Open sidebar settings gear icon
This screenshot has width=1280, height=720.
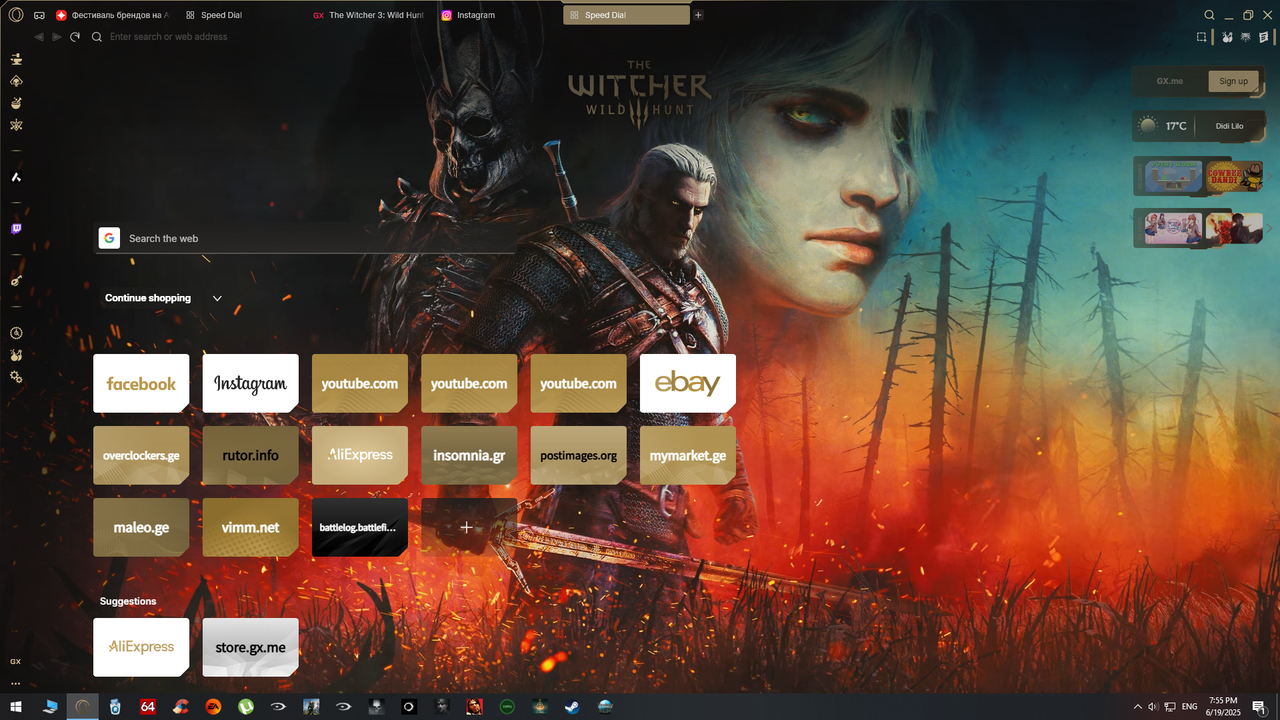(16, 377)
